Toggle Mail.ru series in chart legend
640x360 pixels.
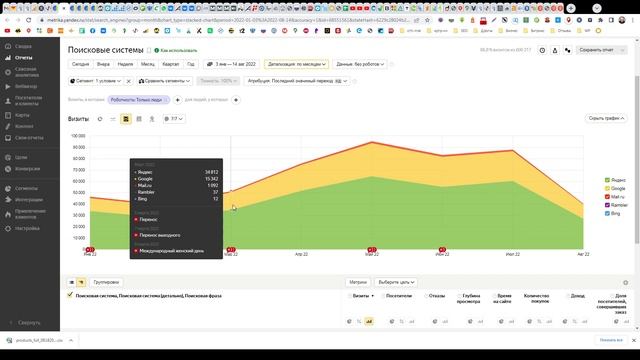pos(615,197)
